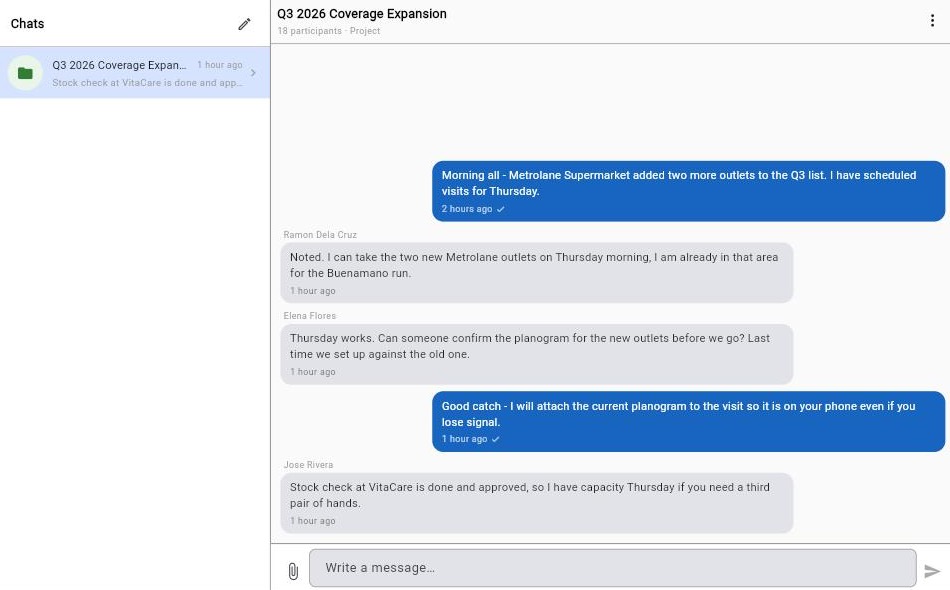The height and width of the screenshot is (590, 950).
Task: Click the checkmark on the Good catch message
Action: click(496, 439)
